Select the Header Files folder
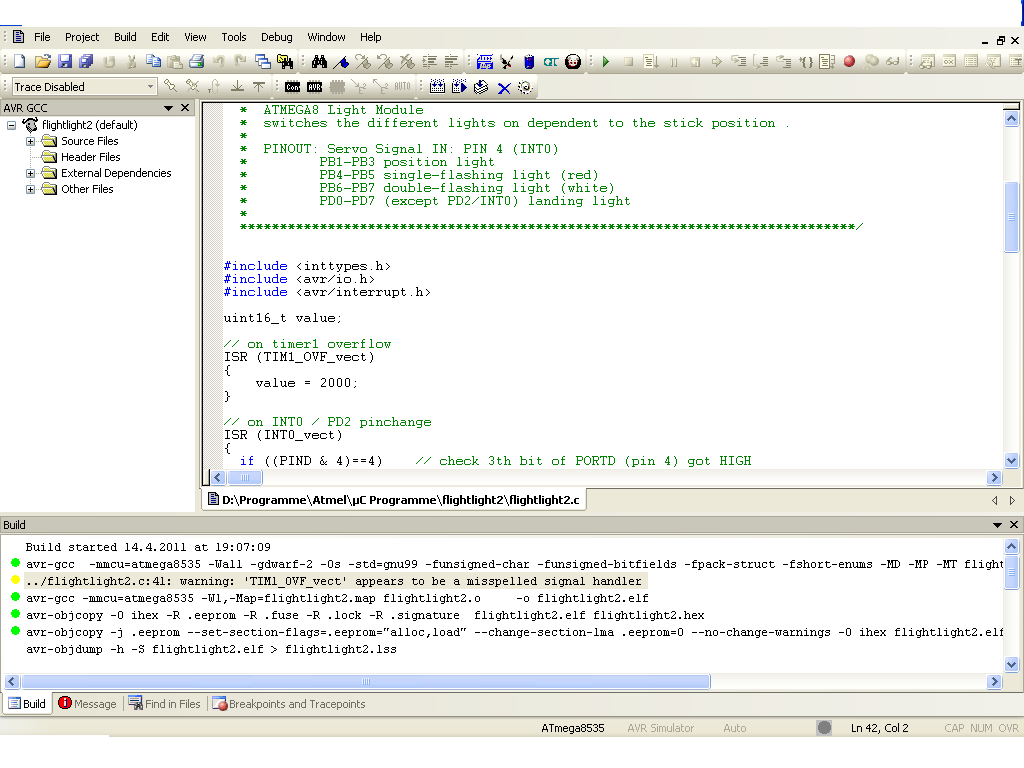The image size is (1024, 768). pos(90,157)
